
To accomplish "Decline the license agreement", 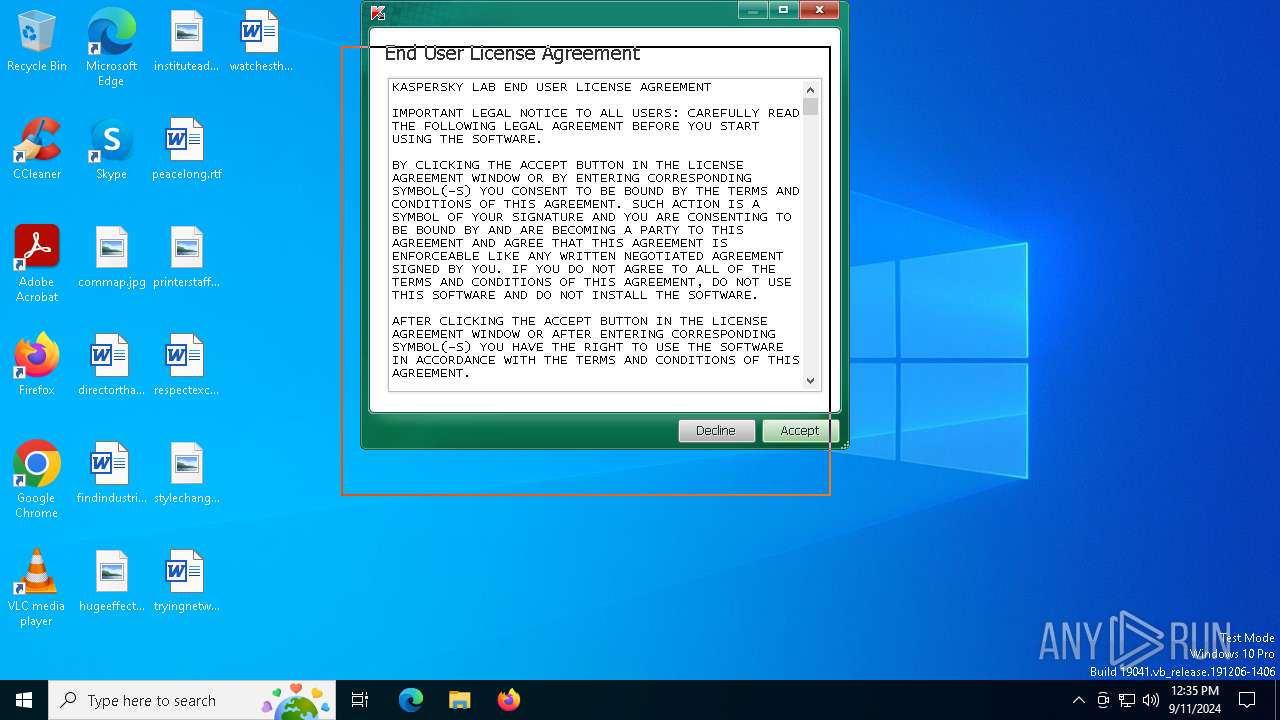I will tap(716, 430).
